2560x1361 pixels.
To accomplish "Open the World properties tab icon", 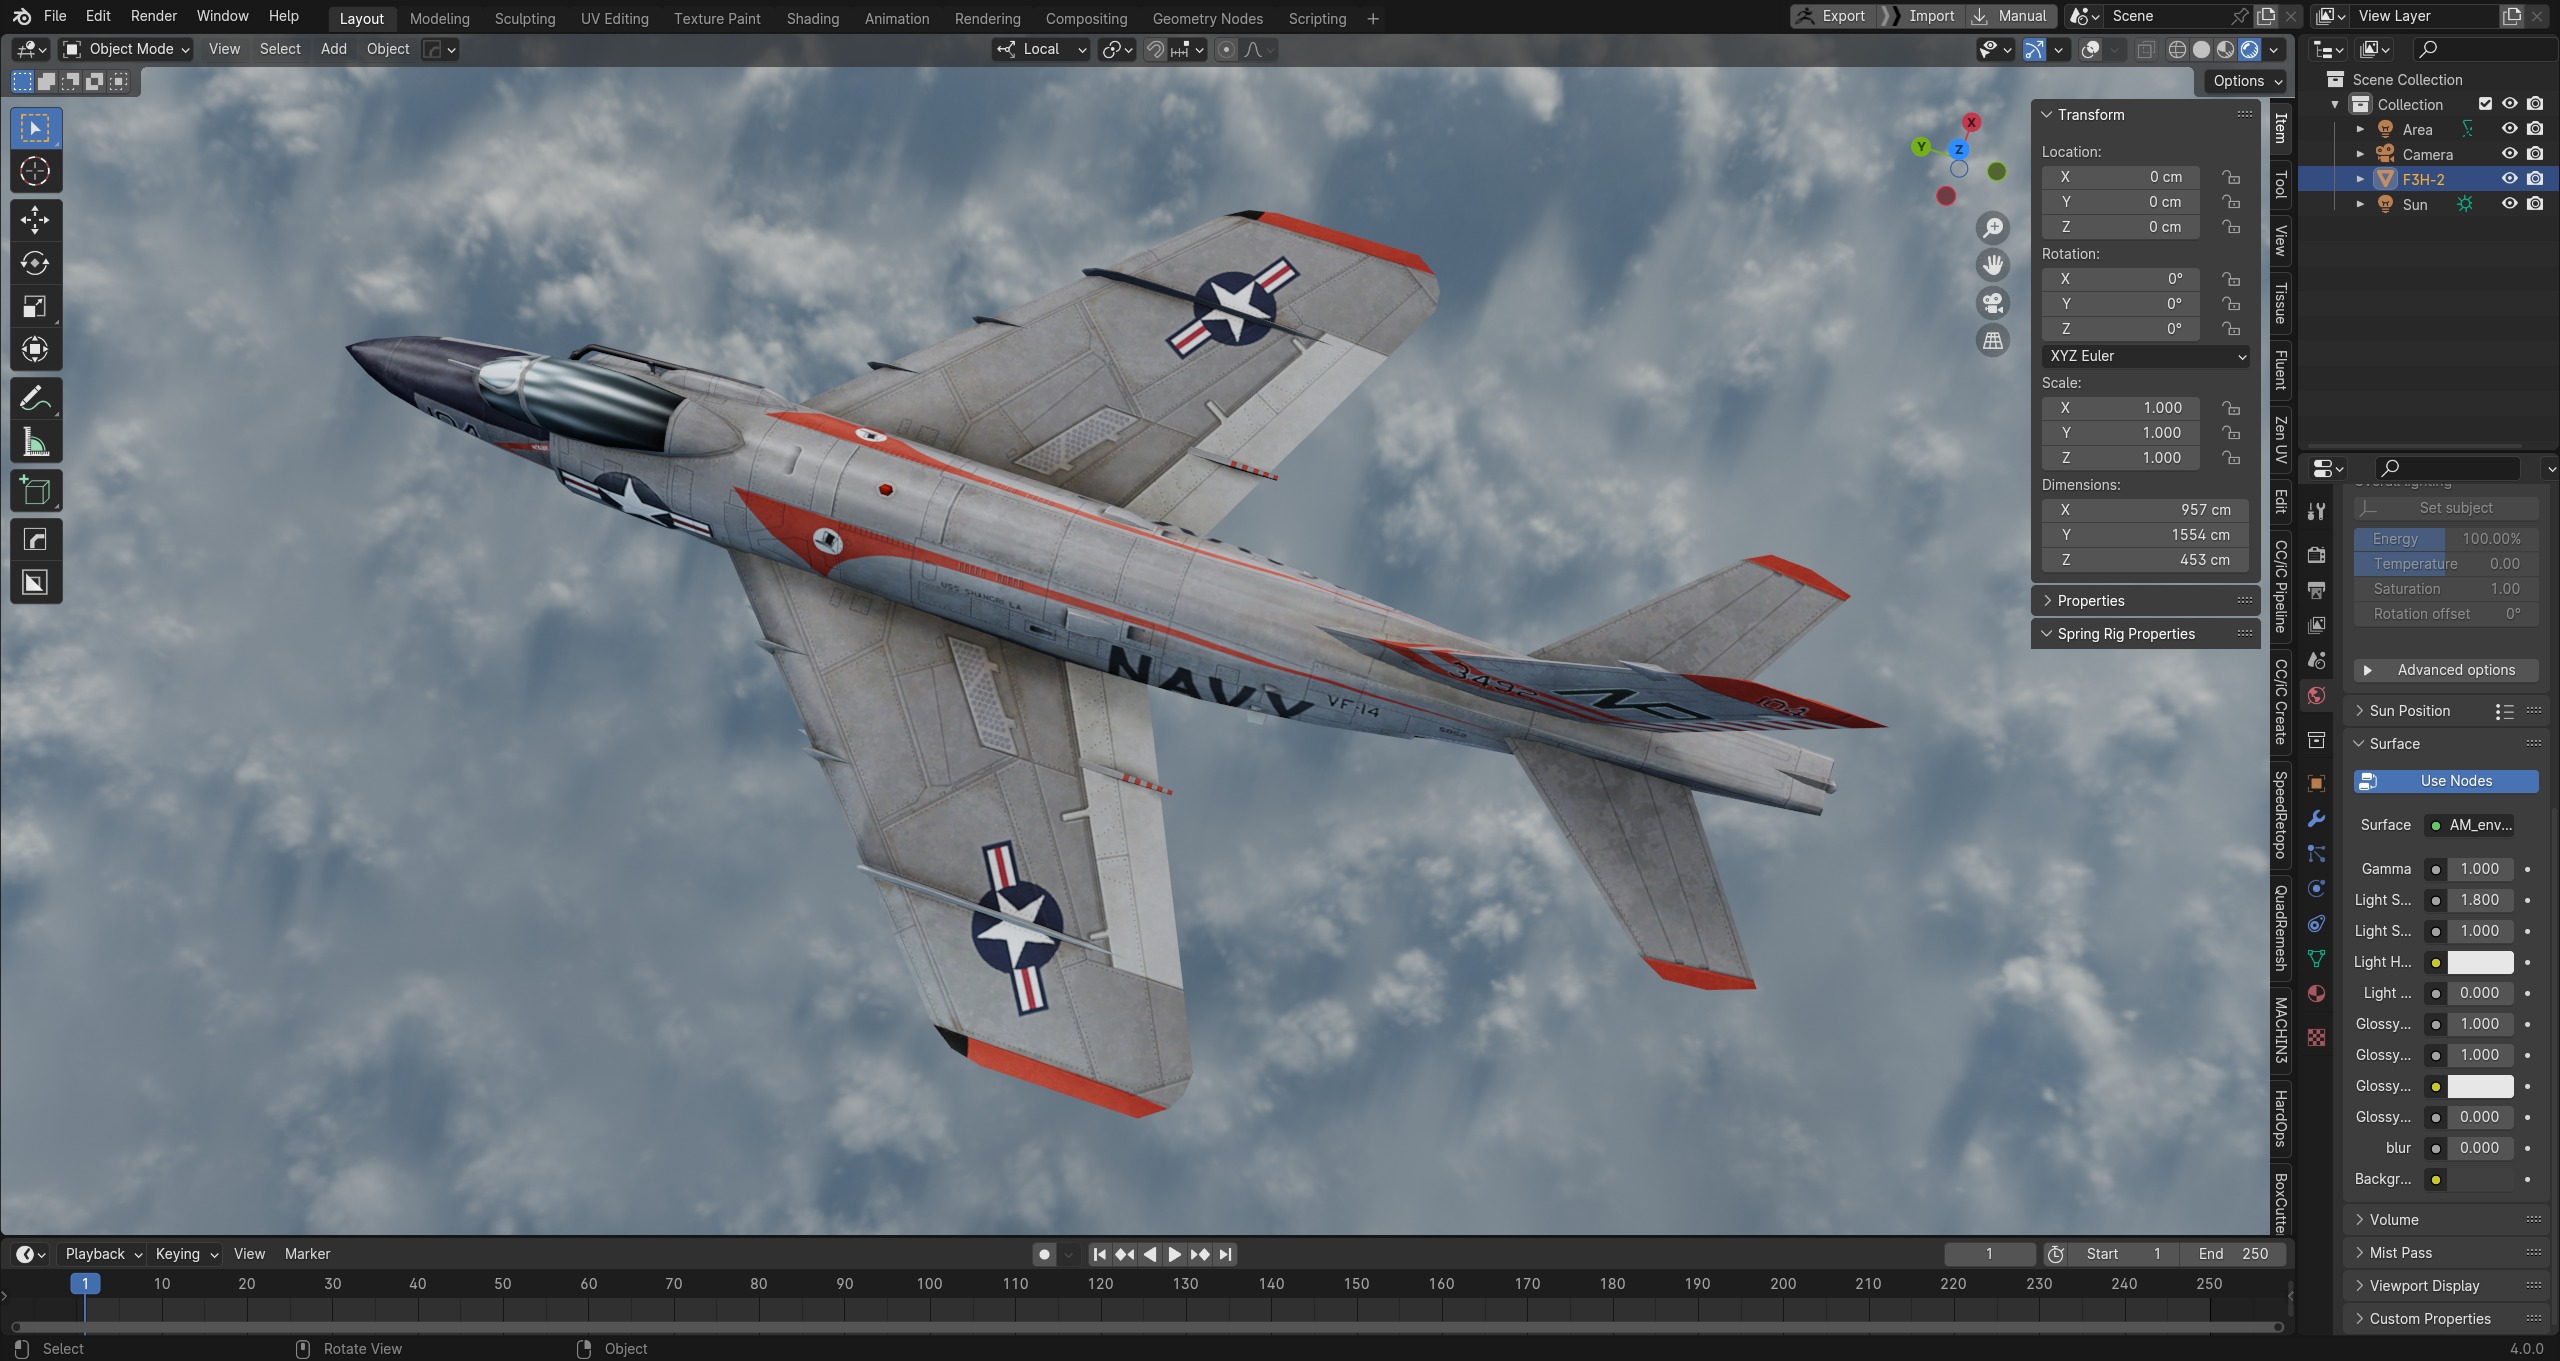I will point(2316,696).
